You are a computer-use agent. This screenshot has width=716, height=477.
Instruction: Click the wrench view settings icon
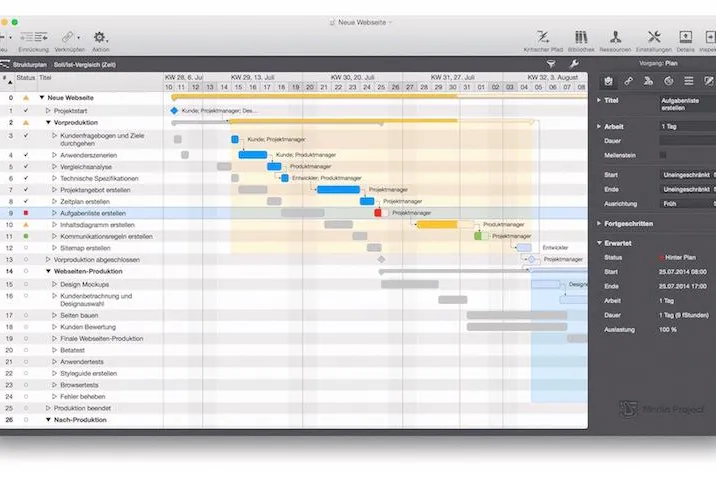(574, 64)
